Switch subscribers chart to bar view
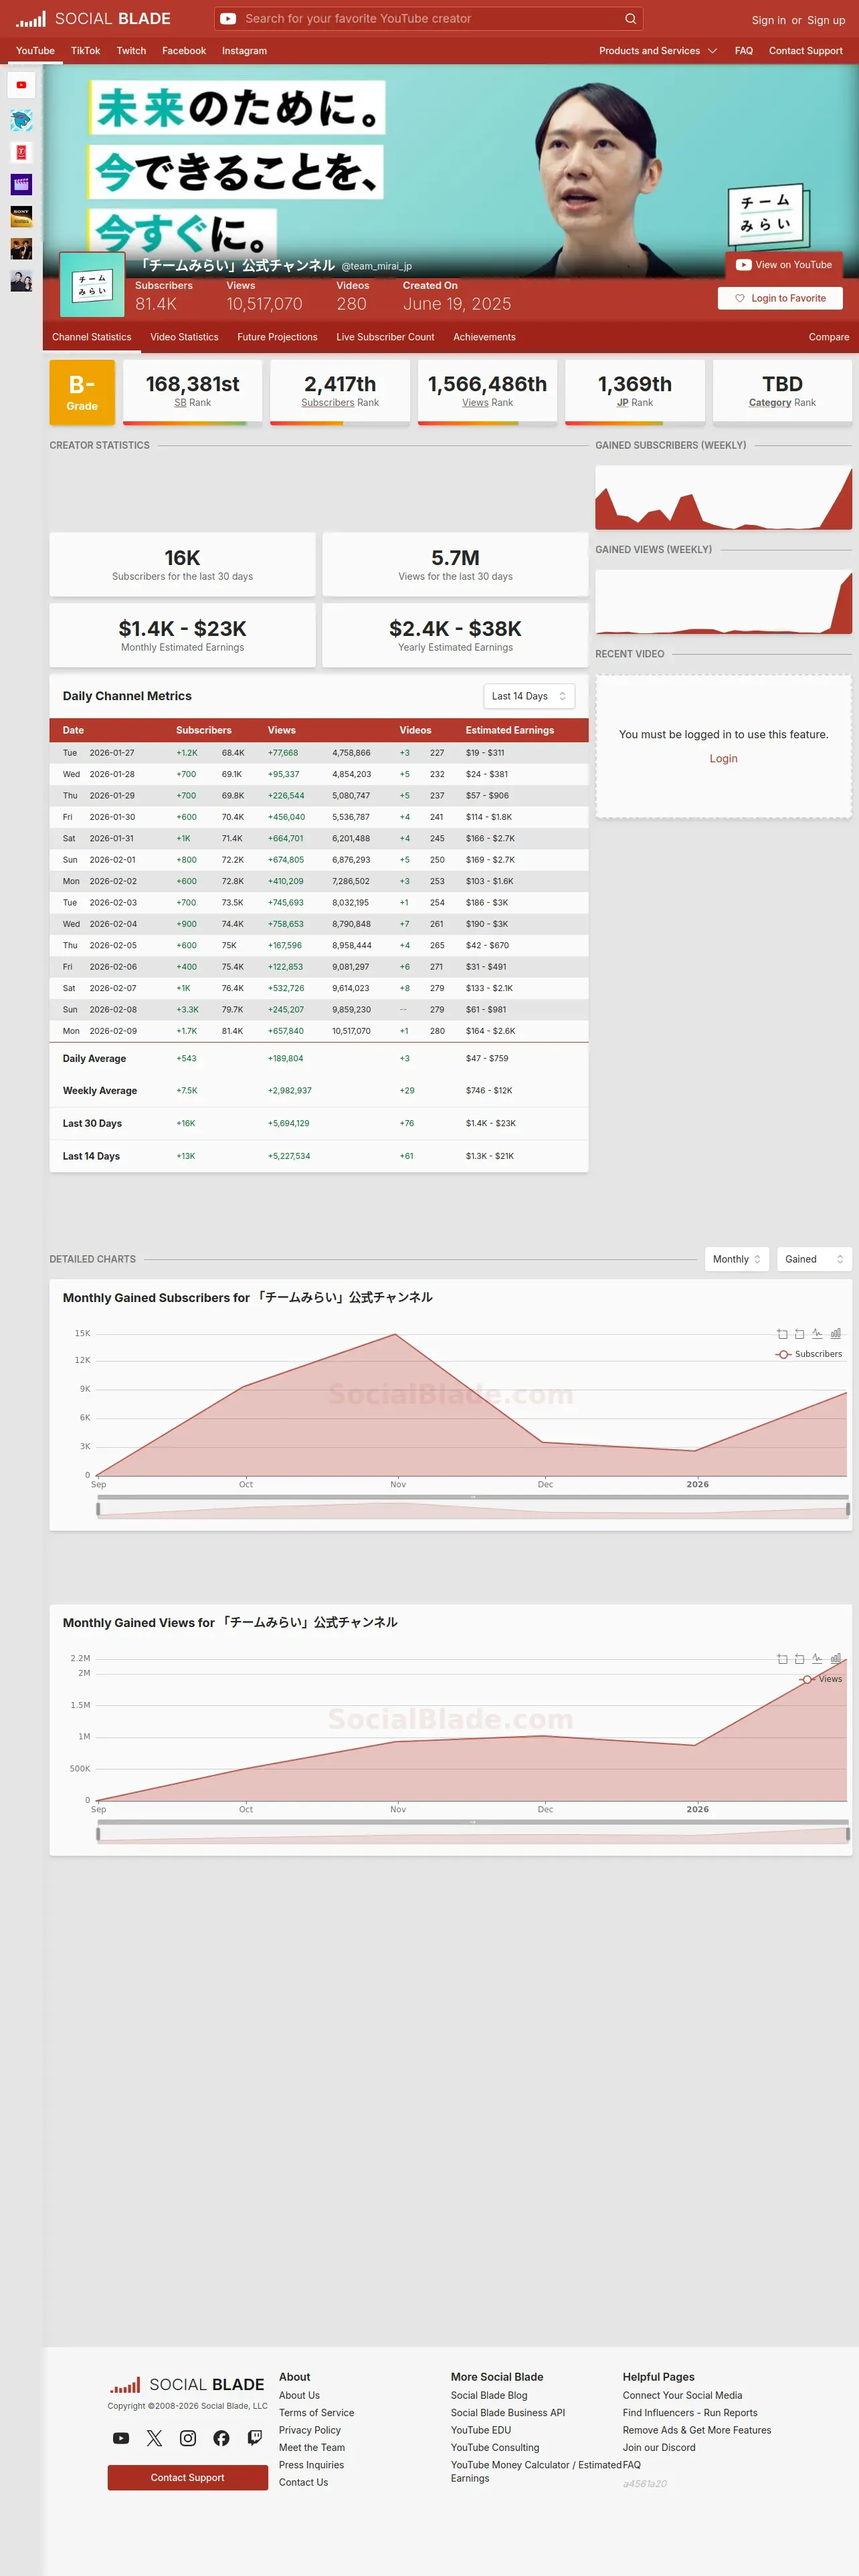 836,1334
